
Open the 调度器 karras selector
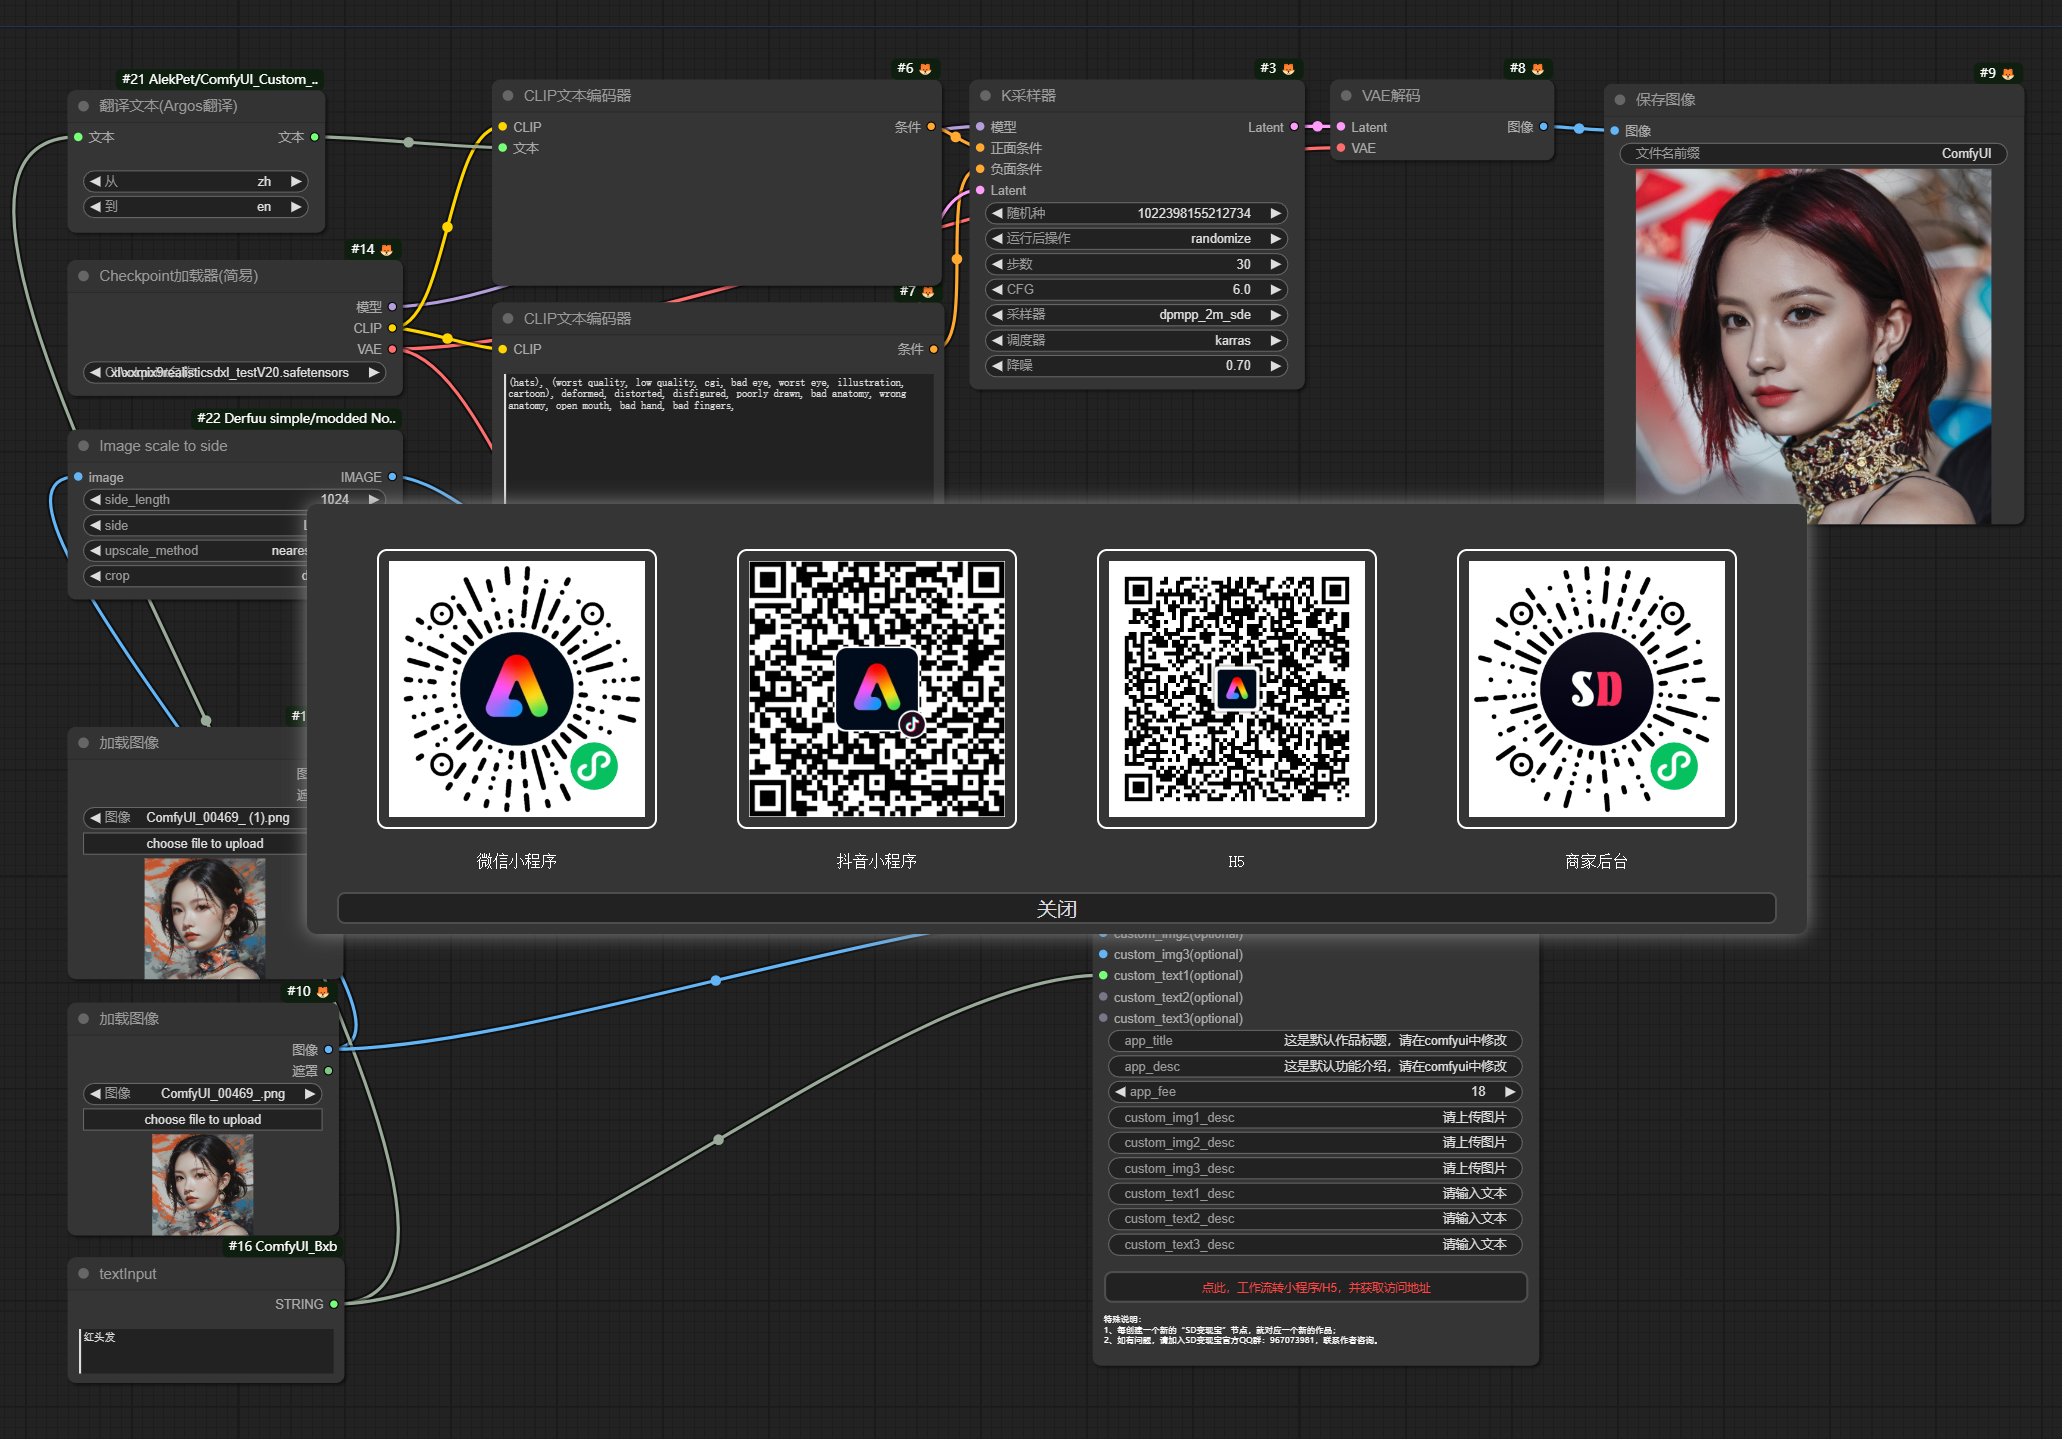[x=1136, y=340]
